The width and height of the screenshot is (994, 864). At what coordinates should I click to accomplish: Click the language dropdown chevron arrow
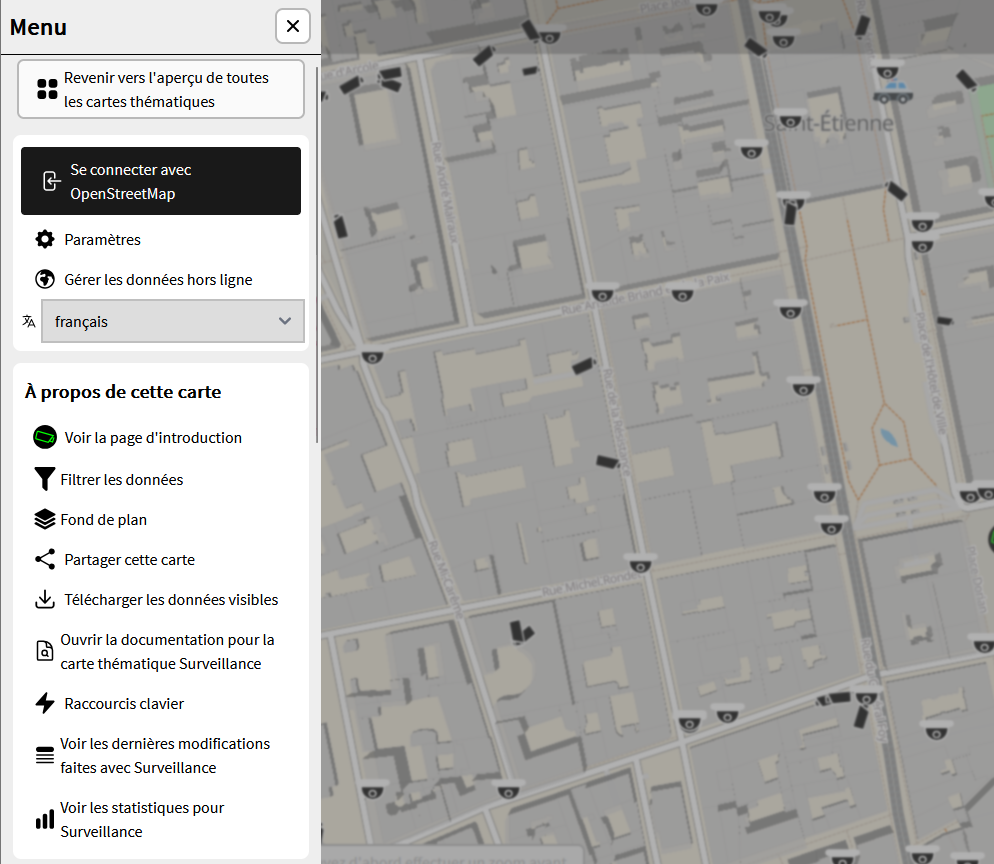coord(285,322)
